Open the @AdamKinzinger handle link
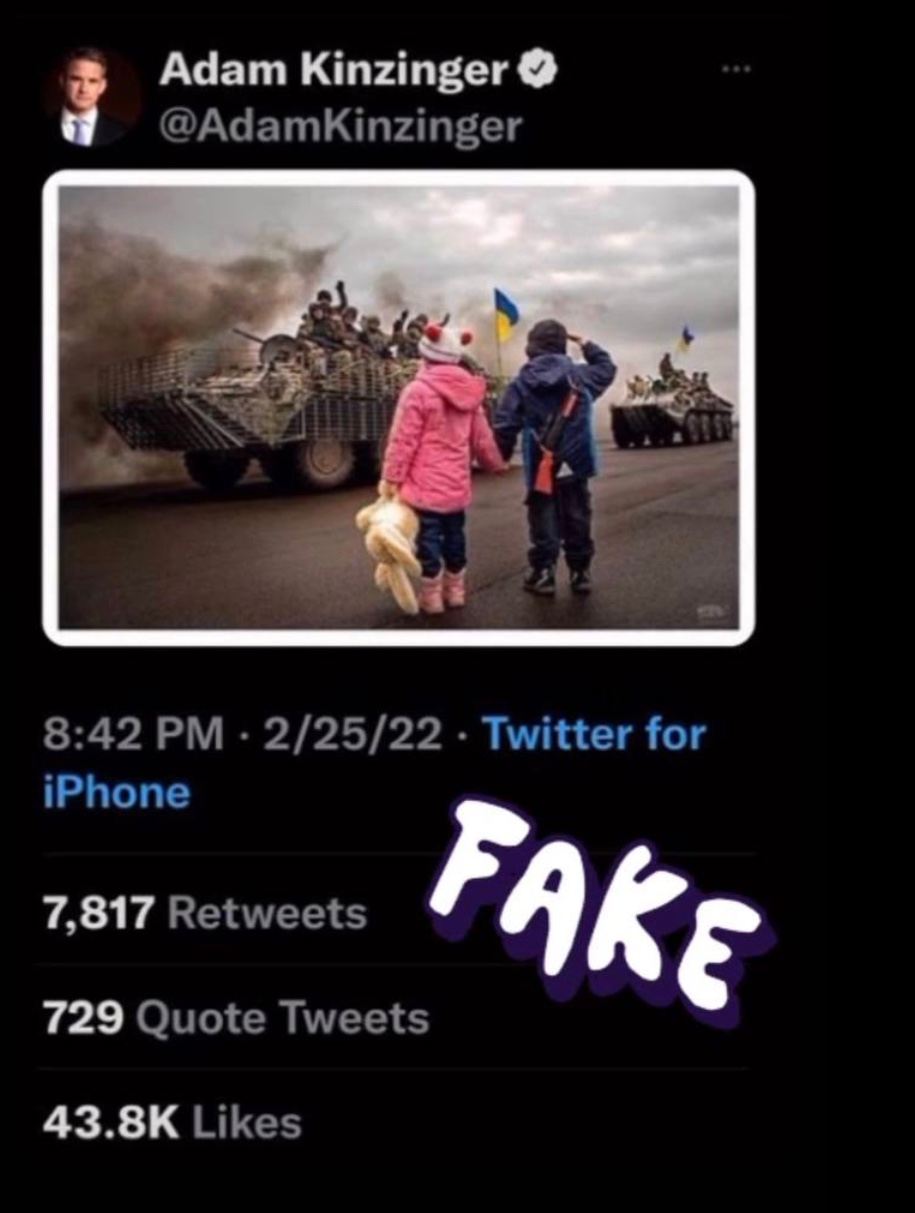The image size is (915, 1213). point(340,126)
